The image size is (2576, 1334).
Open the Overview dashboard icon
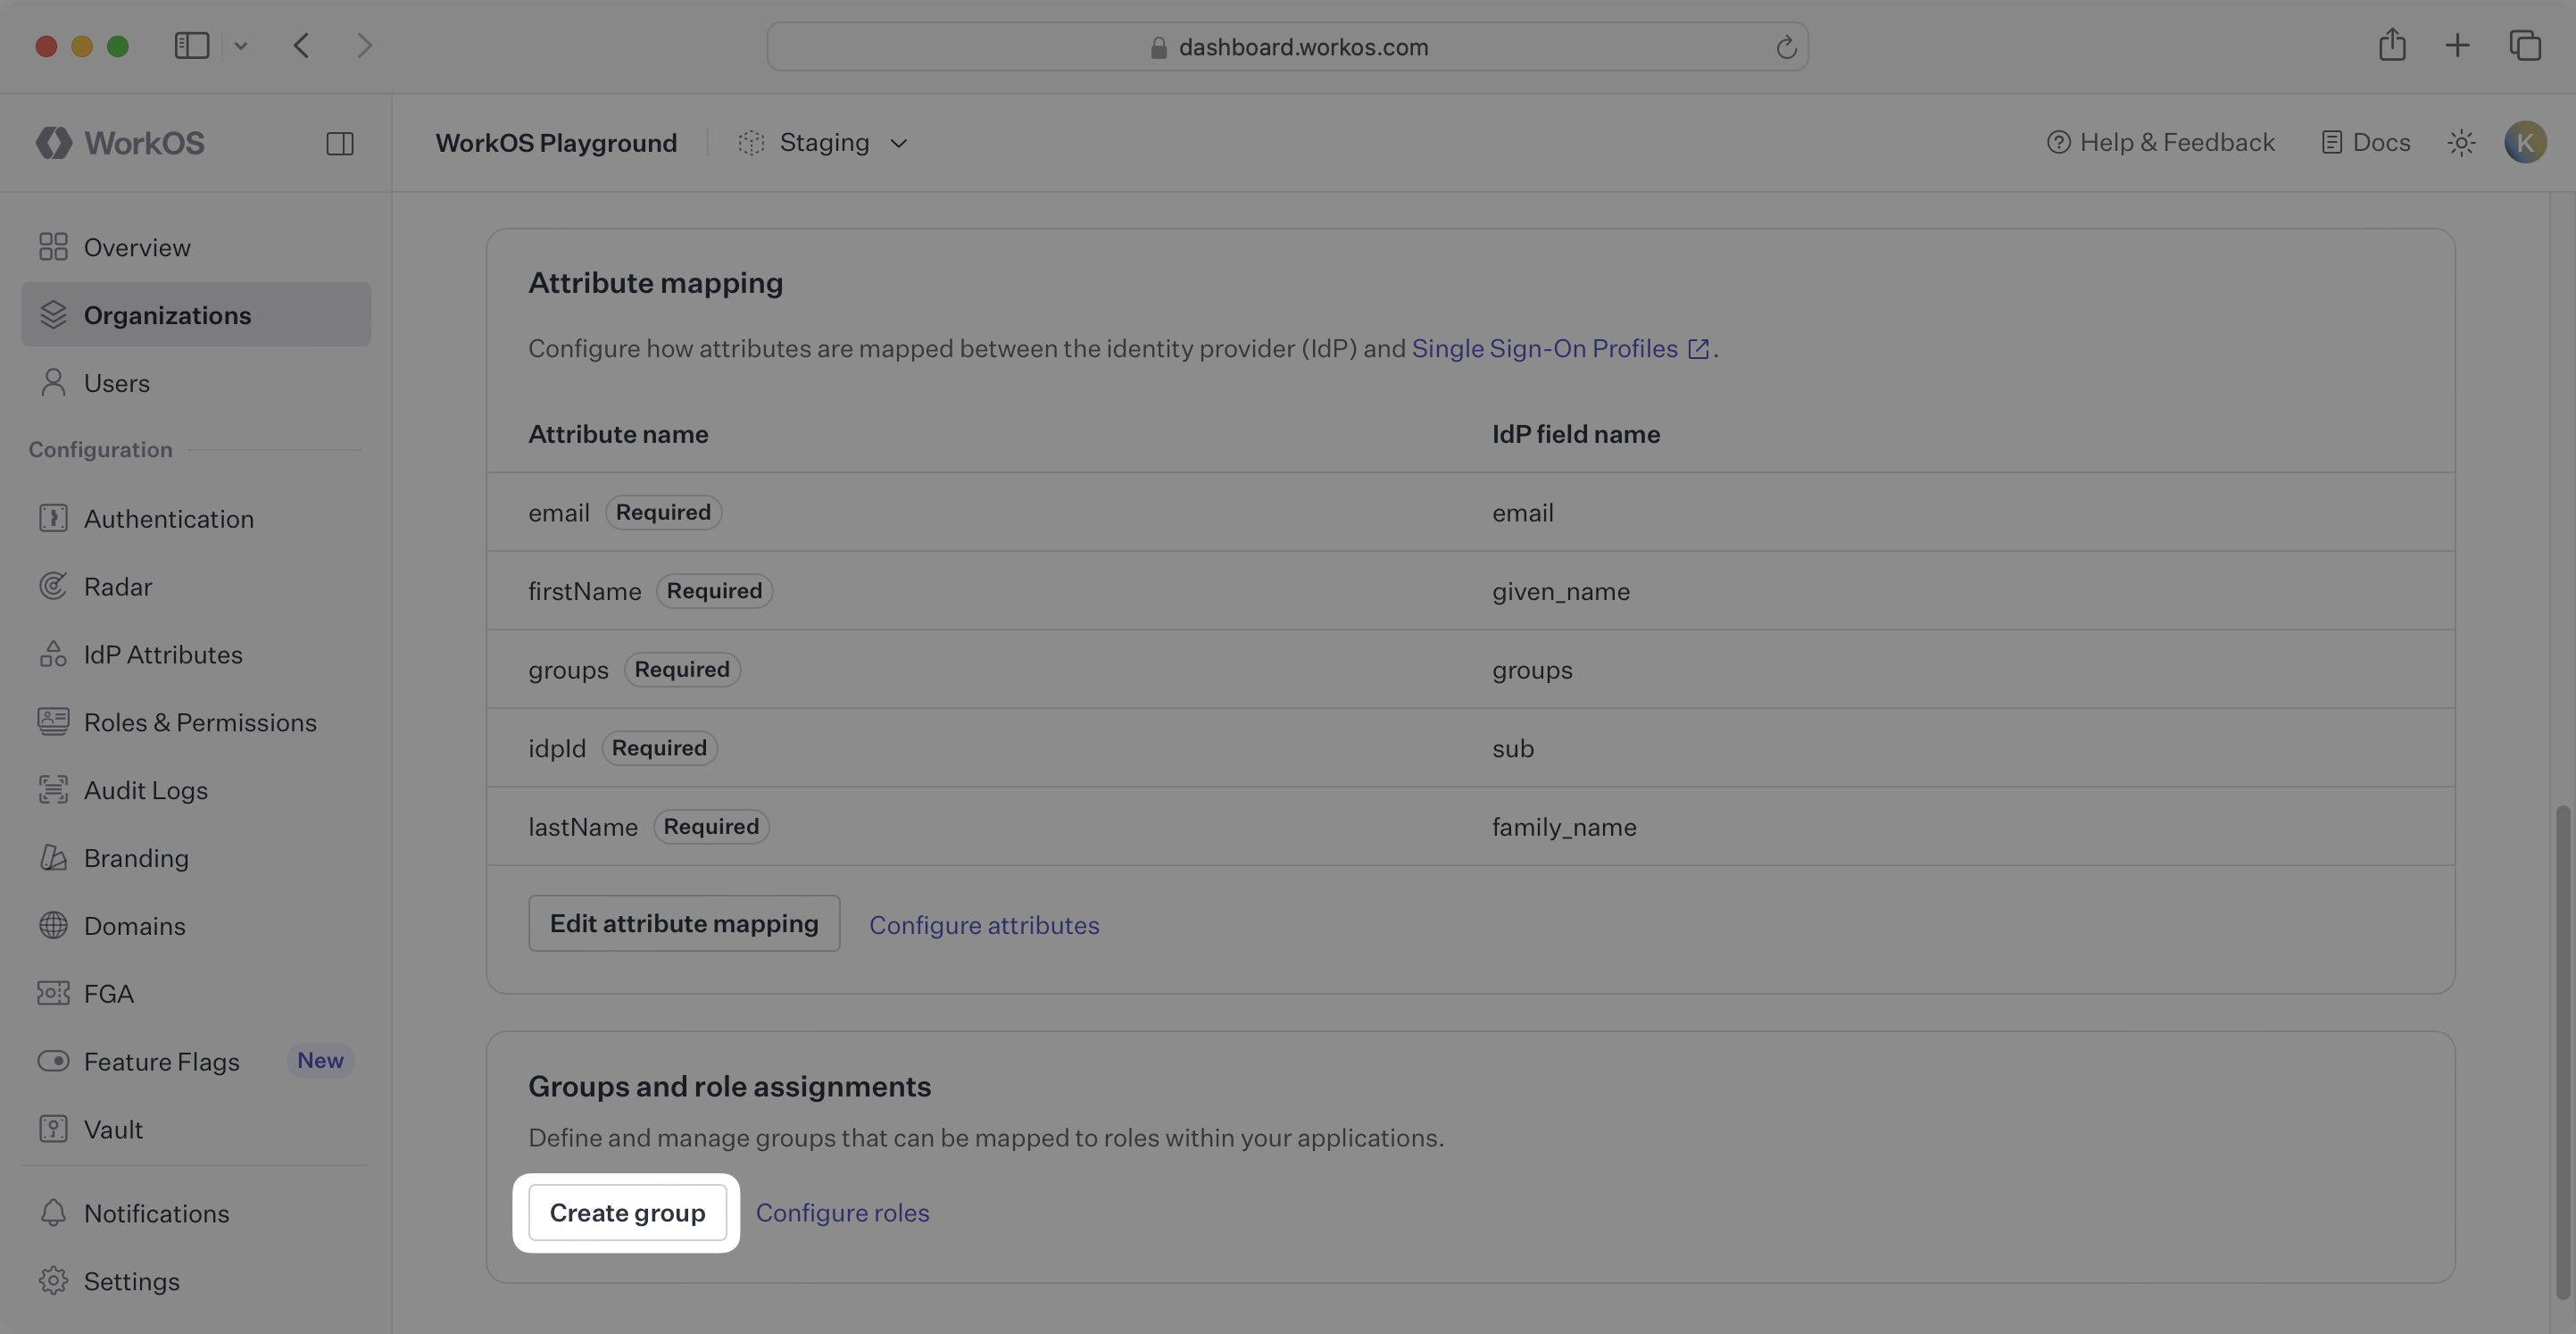pyautogui.click(x=54, y=246)
